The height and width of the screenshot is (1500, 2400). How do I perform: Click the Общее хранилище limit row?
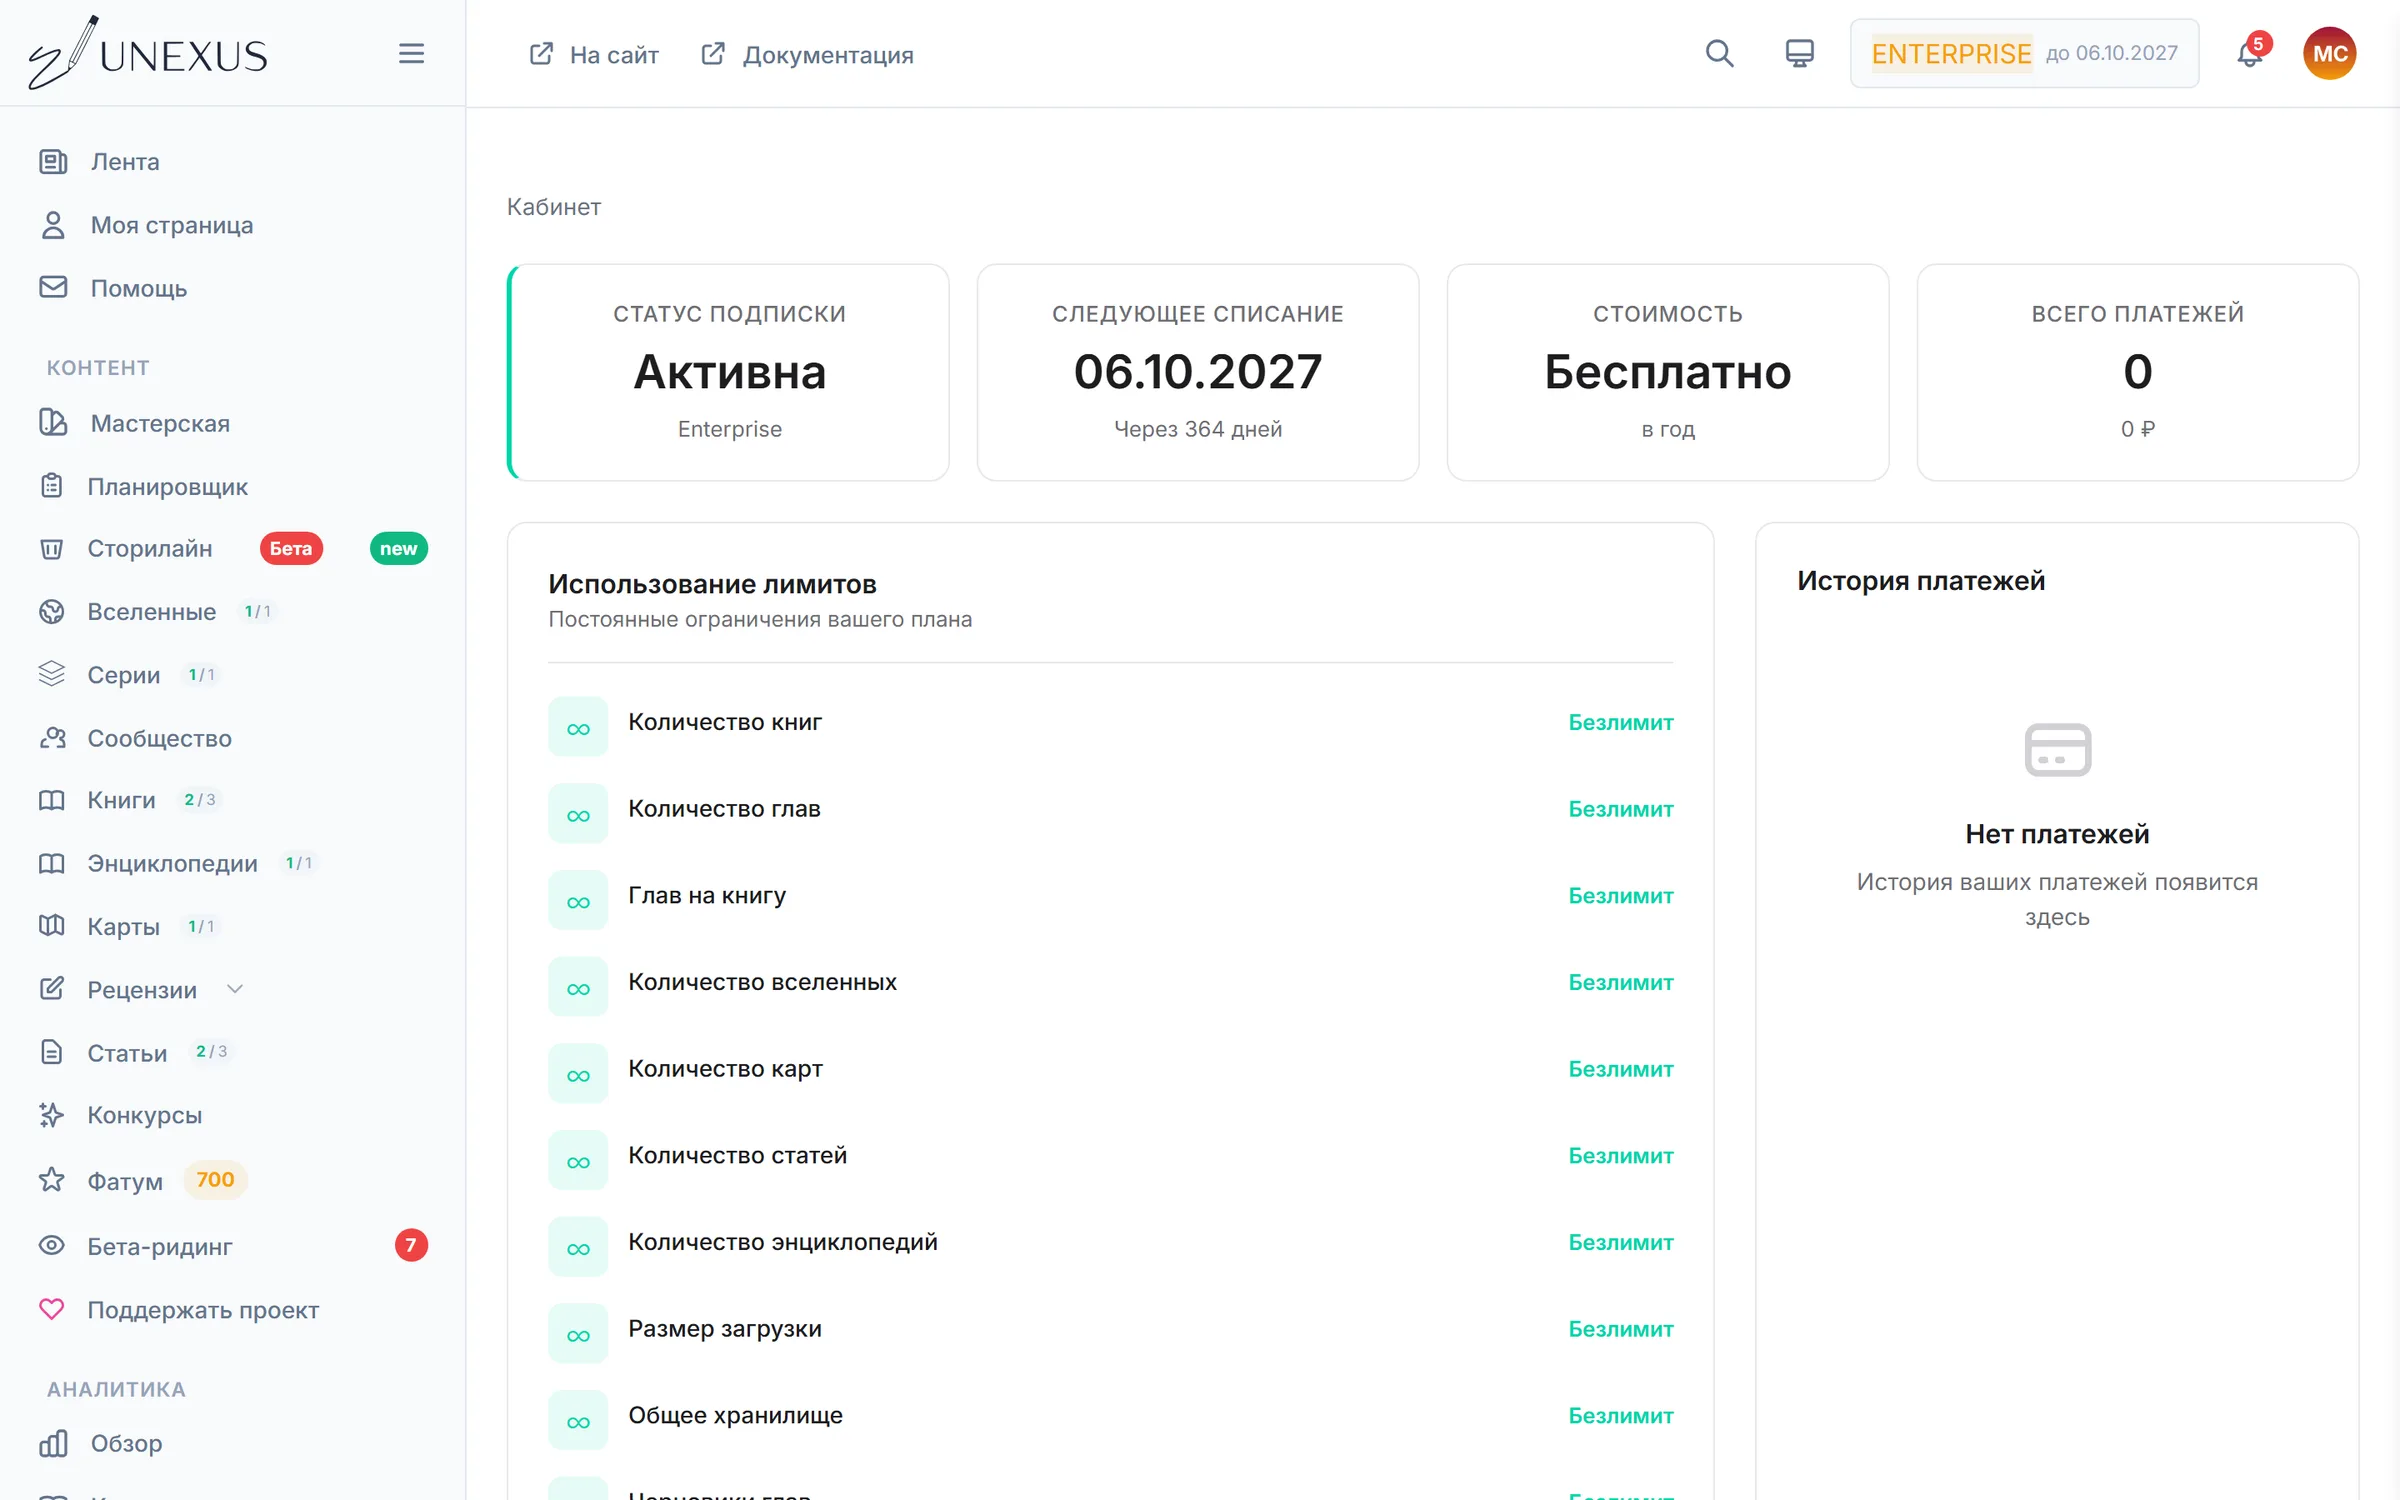point(1111,1418)
